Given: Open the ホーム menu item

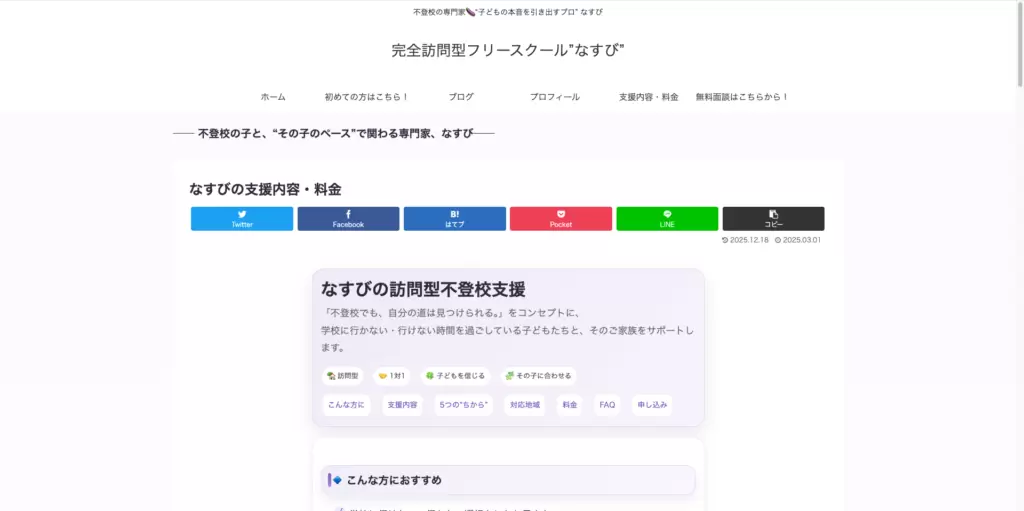Looking at the screenshot, I should click(x=273, y=97).
